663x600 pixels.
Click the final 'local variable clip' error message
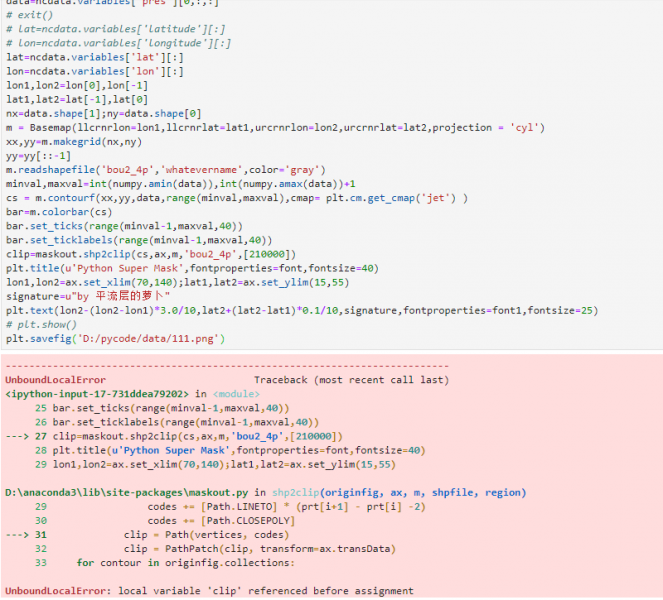point(265,591)
